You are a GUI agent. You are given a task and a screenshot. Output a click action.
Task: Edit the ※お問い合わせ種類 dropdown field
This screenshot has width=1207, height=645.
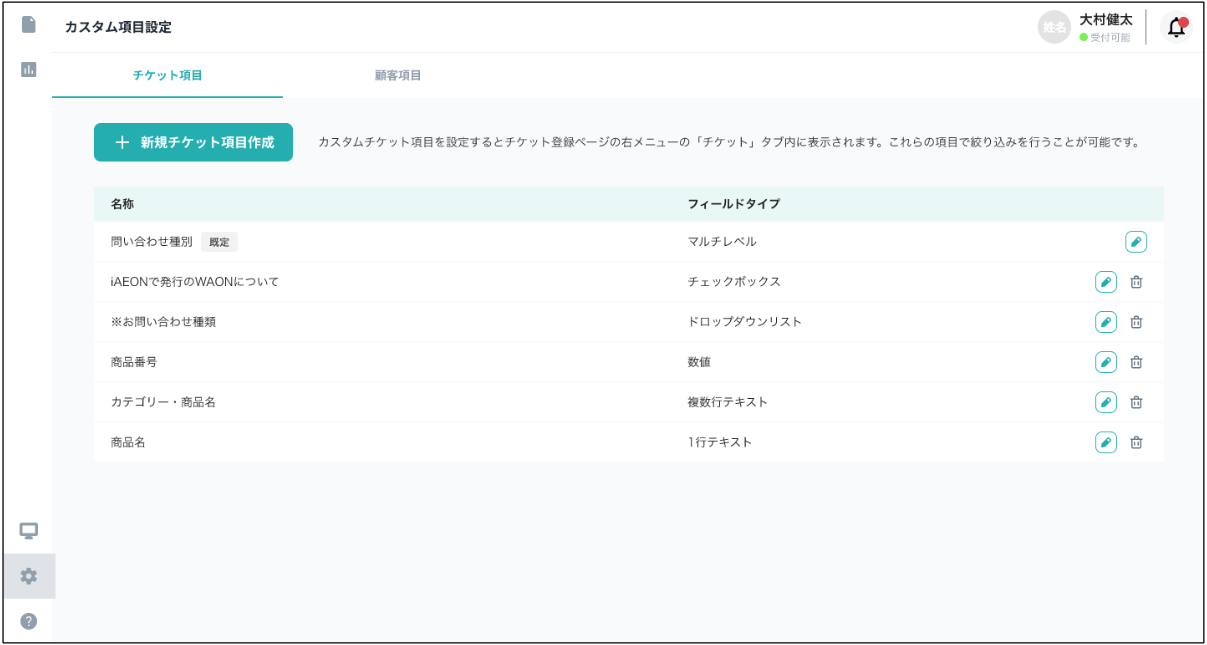coord(1105,322)
